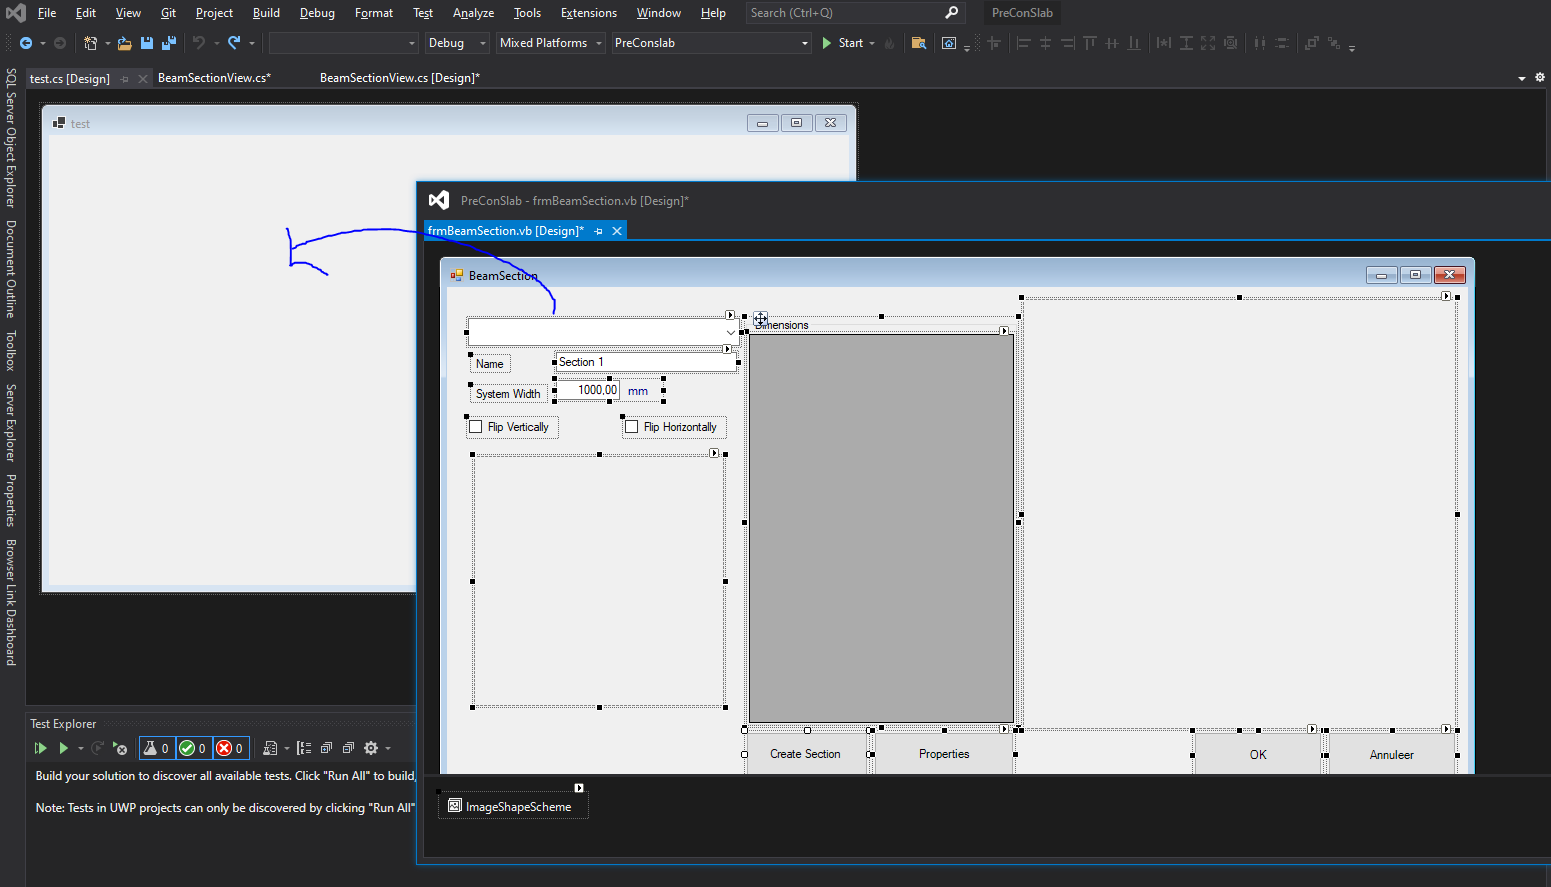
Task: Select the ImageShapeScheme component
Action: pyautogui.click(x=513, y=806)
